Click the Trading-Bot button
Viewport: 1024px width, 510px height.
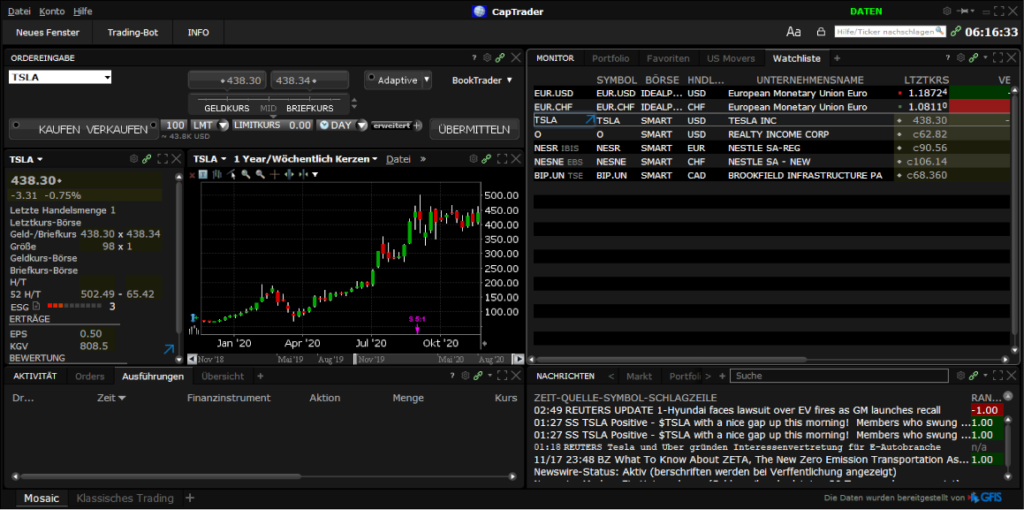(x=133, y=32)
